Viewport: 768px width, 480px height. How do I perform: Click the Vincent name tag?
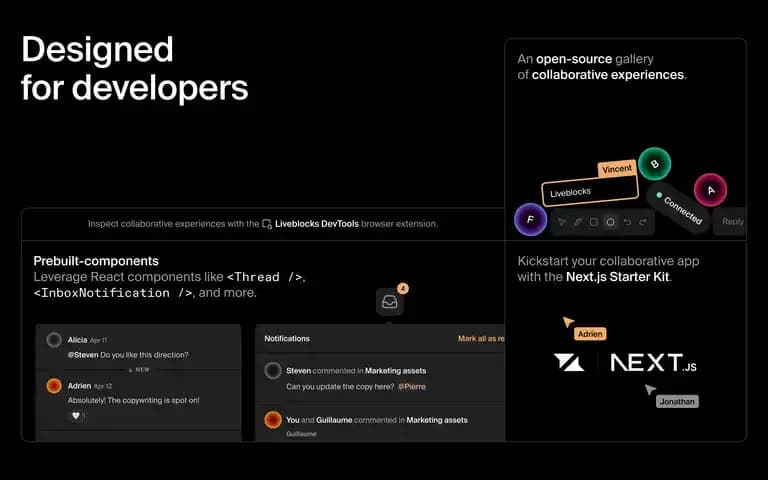tap(617, 169)
